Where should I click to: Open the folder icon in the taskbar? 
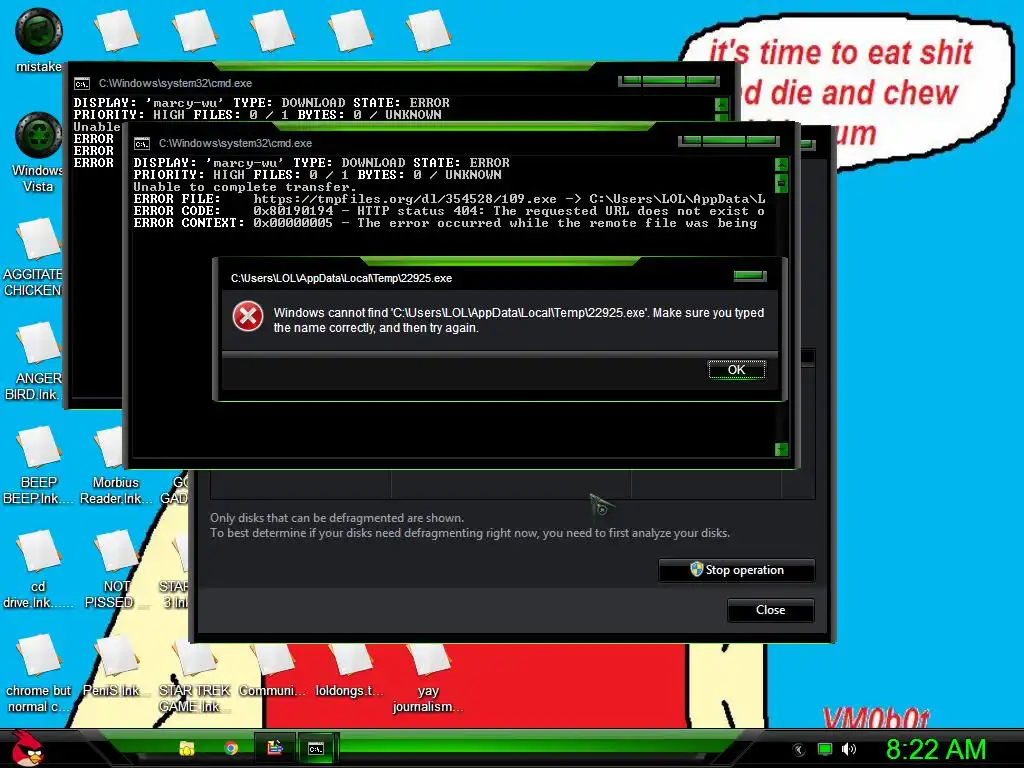point(187,748)
